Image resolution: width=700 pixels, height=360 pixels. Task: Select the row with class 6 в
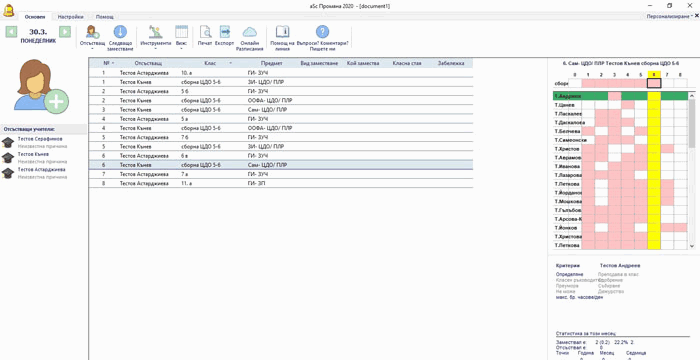(280, 155)
